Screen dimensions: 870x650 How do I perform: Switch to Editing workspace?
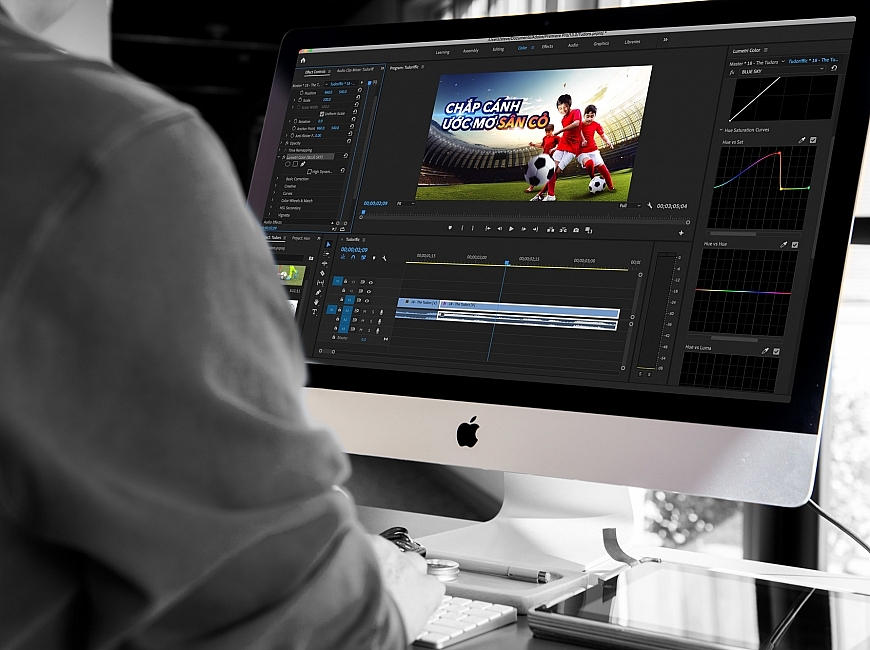(498, 49)
